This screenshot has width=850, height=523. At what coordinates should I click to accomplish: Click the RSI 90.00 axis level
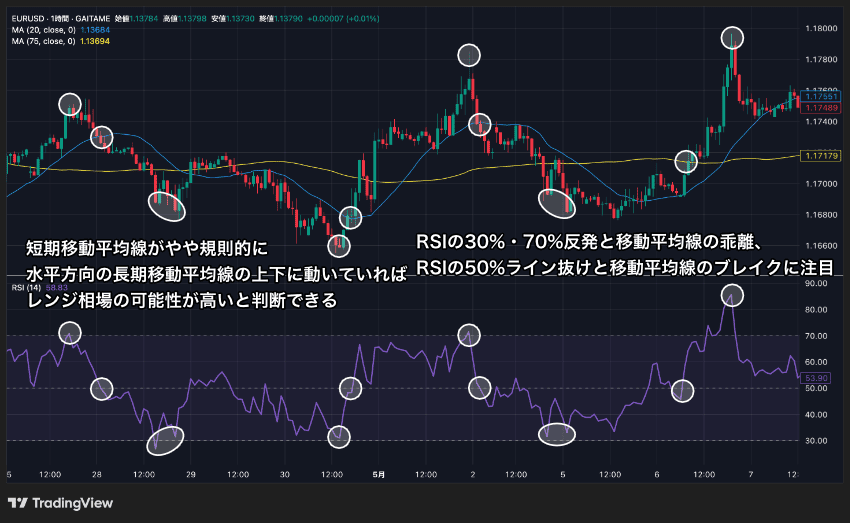click(x=816, y=283)
